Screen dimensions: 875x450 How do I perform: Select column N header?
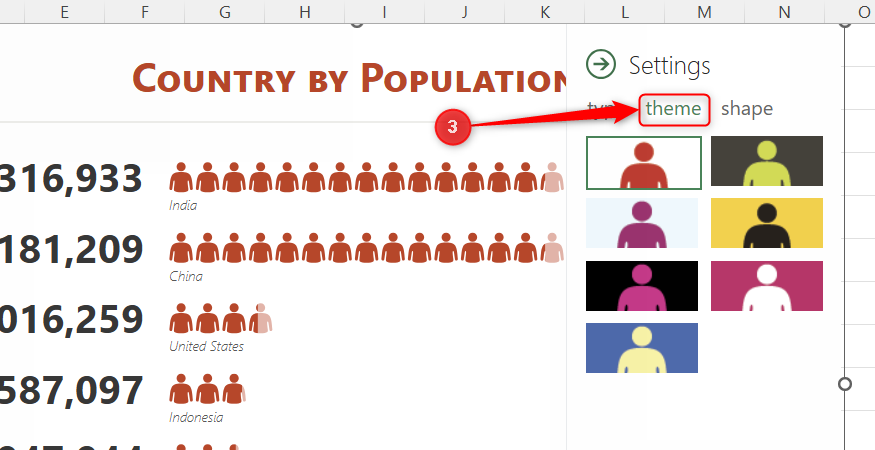(785, 12)
